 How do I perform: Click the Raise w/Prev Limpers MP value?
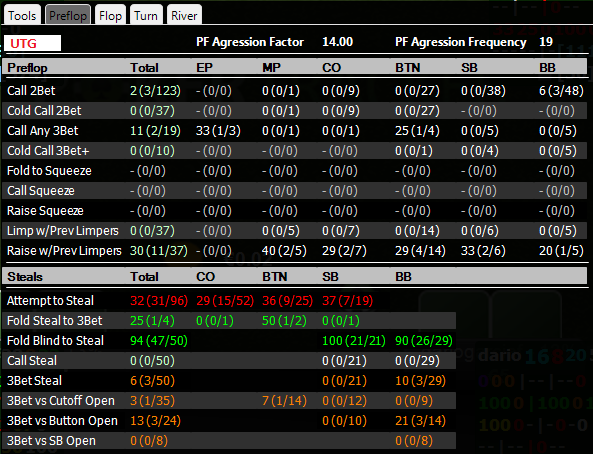click(284, 251)
